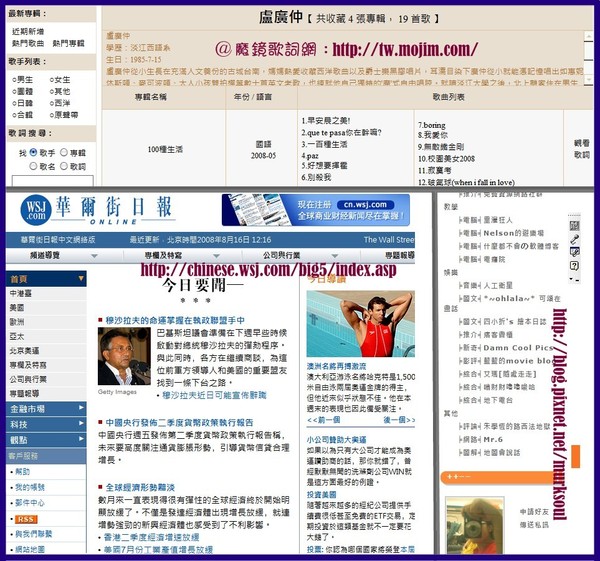Viewport: 600px width, 561px height.
Task: Click the 我的帳號 link
Action: [x=30, y=487]
